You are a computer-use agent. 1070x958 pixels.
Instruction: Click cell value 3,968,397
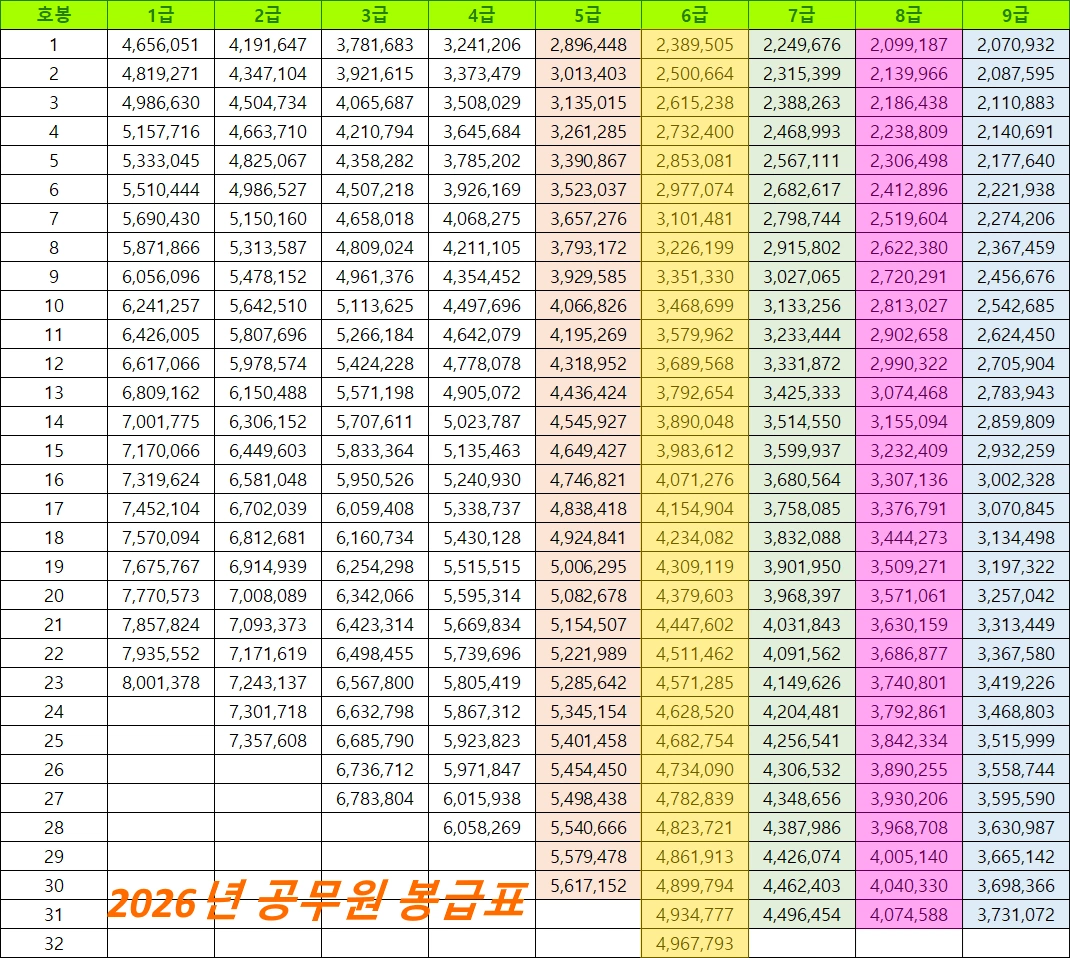point(802,596)
